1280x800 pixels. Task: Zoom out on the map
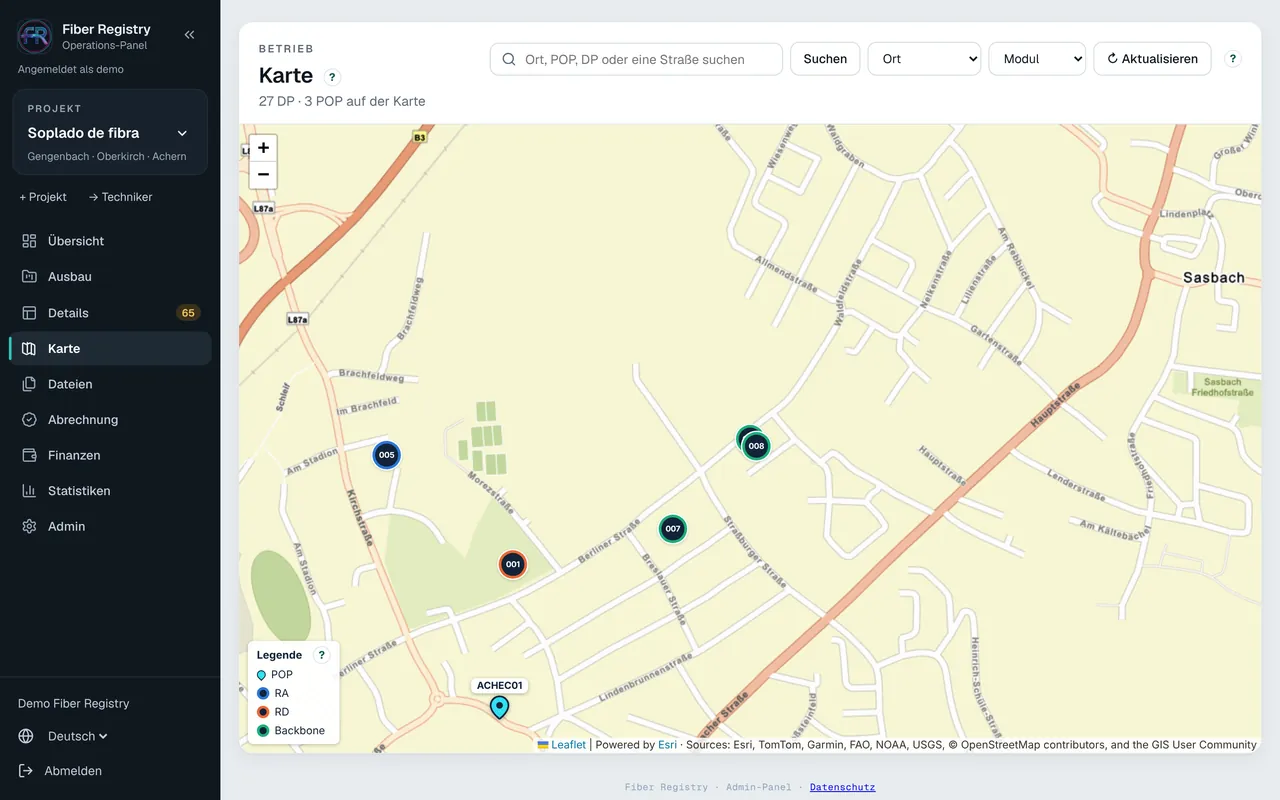pyautogui.click(x=263, y=175)
